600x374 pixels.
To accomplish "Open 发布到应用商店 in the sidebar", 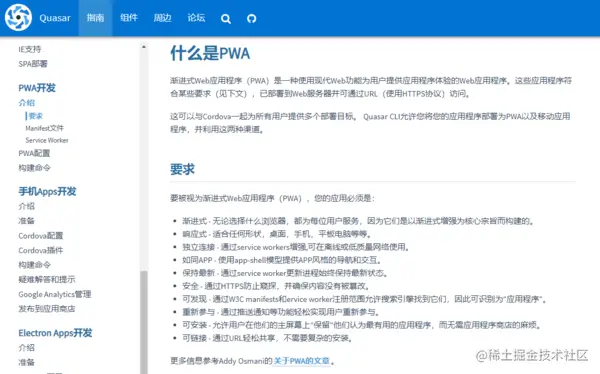I will 47,309.
